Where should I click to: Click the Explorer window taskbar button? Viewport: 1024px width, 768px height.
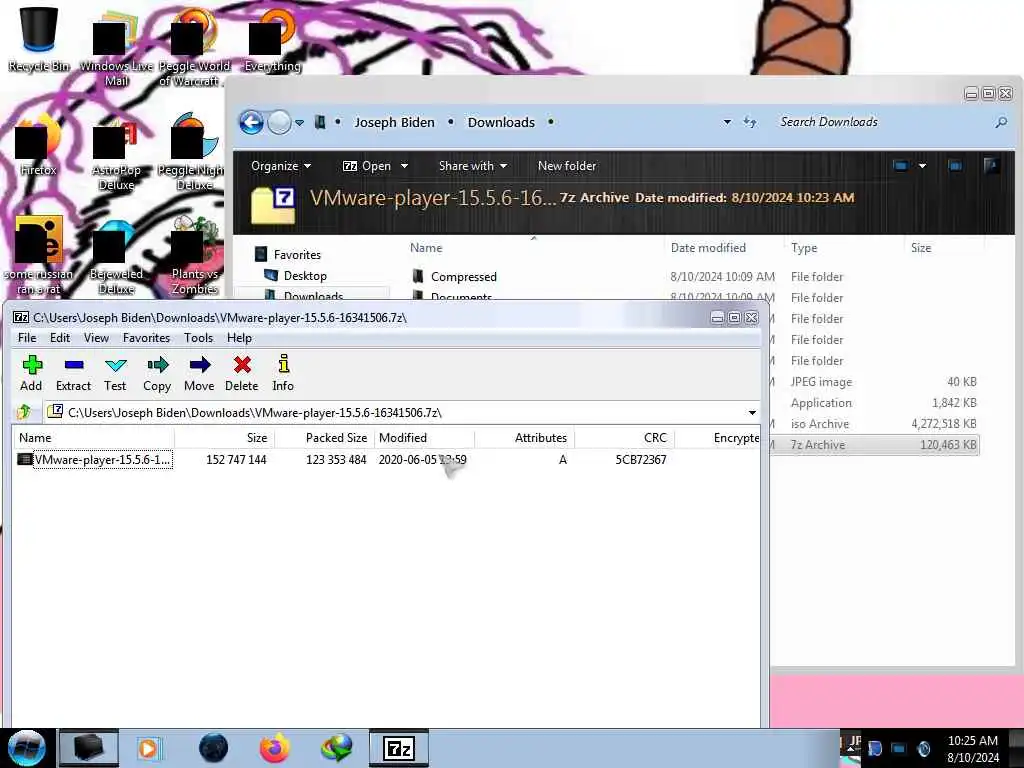[x=89, y=748]
